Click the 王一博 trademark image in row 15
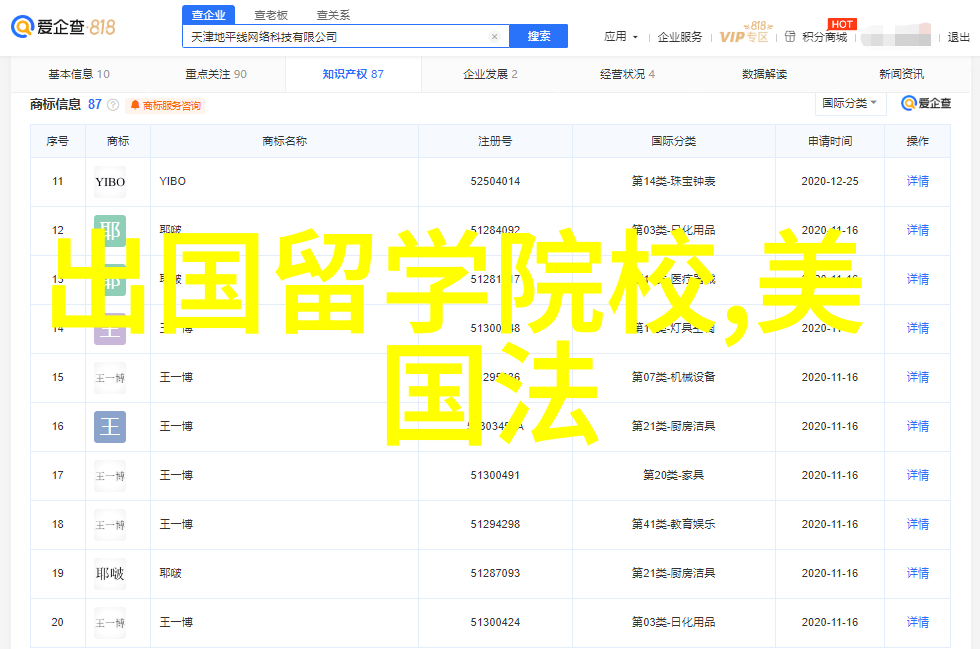 [x=110, y=378]
